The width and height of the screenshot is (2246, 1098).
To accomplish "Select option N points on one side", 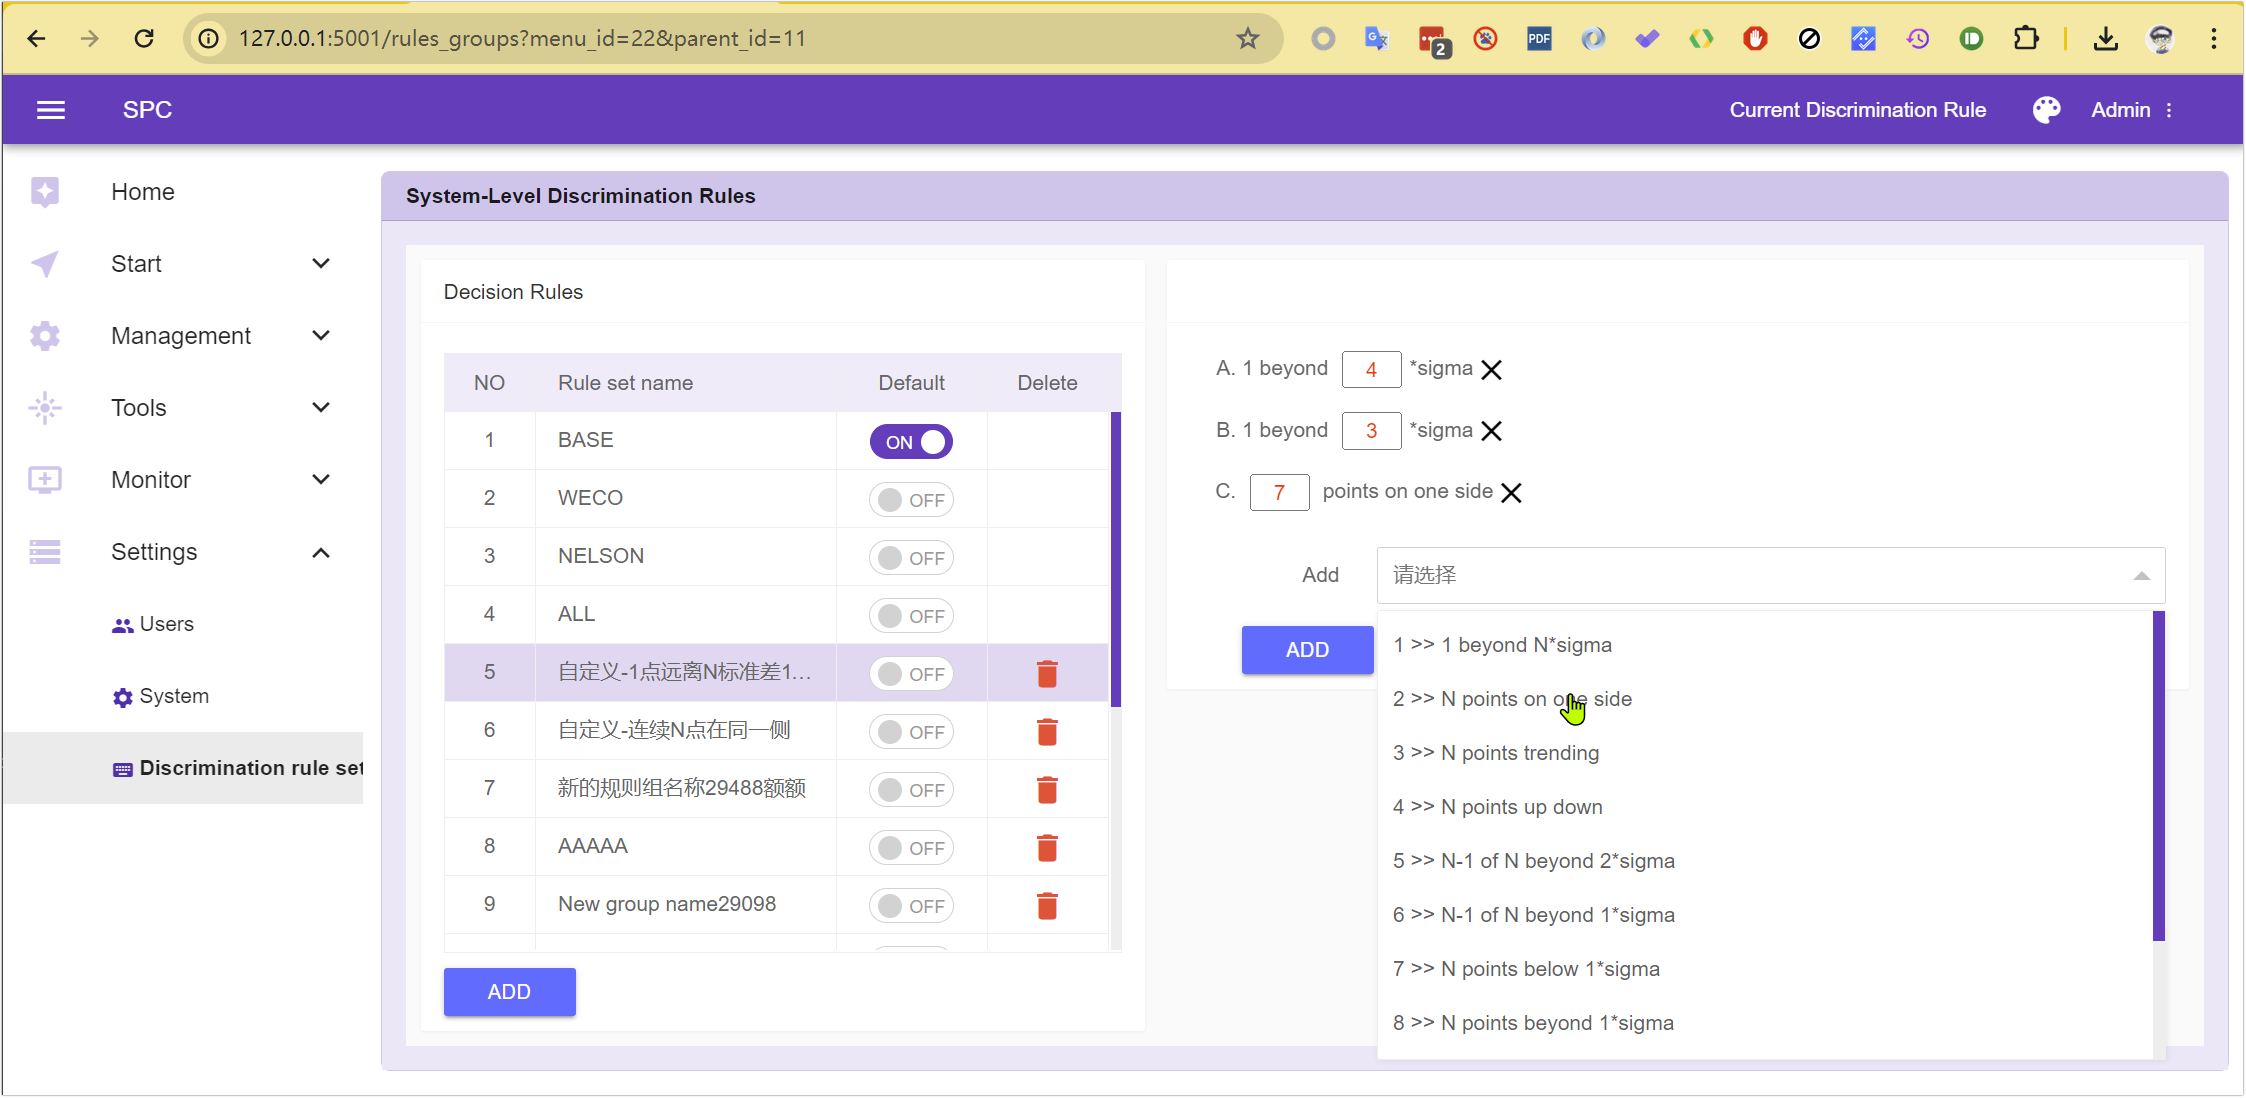I will click(1765, 699).
